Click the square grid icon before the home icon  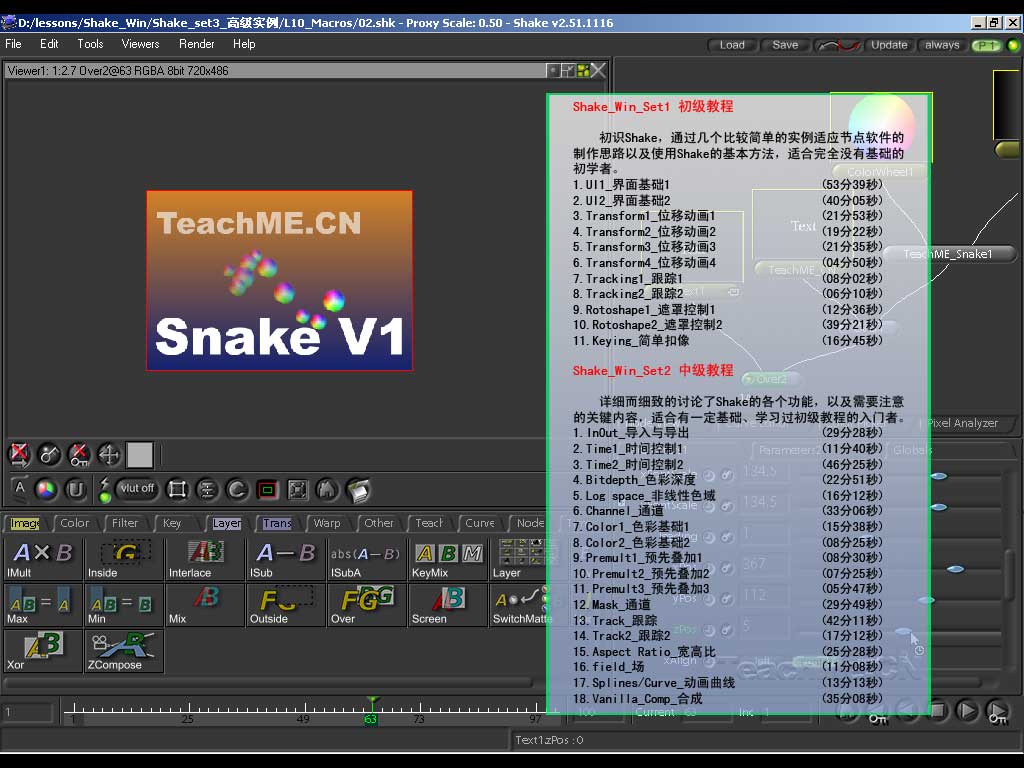[x=297, y=489]
